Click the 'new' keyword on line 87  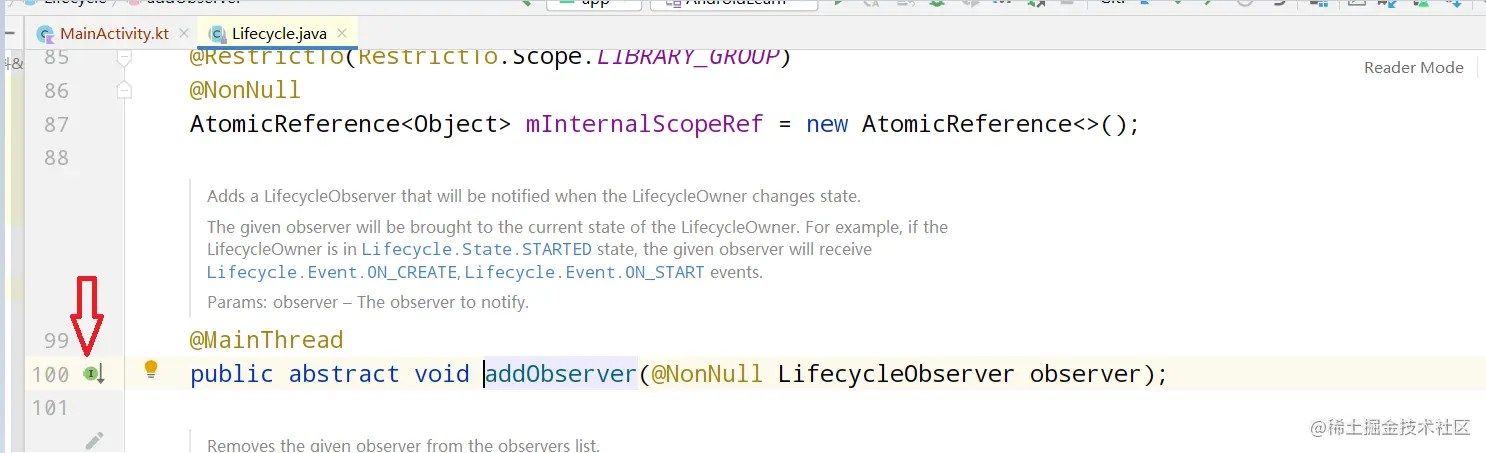827,125
